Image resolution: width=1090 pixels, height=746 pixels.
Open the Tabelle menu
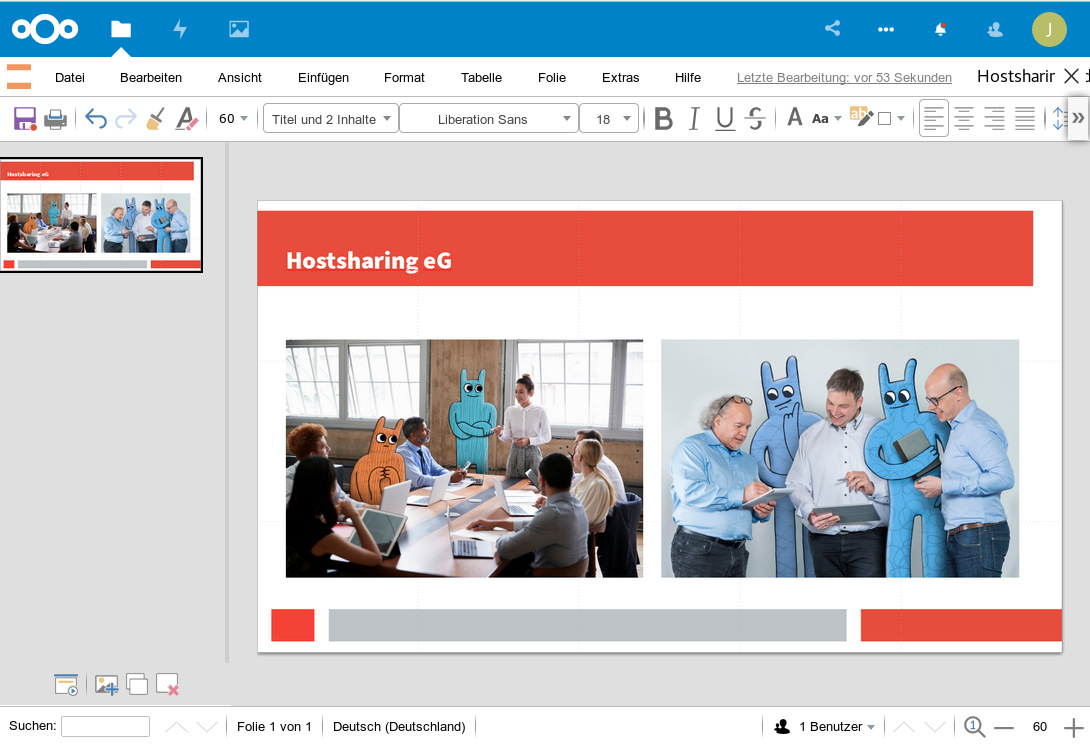coord(481,78)
